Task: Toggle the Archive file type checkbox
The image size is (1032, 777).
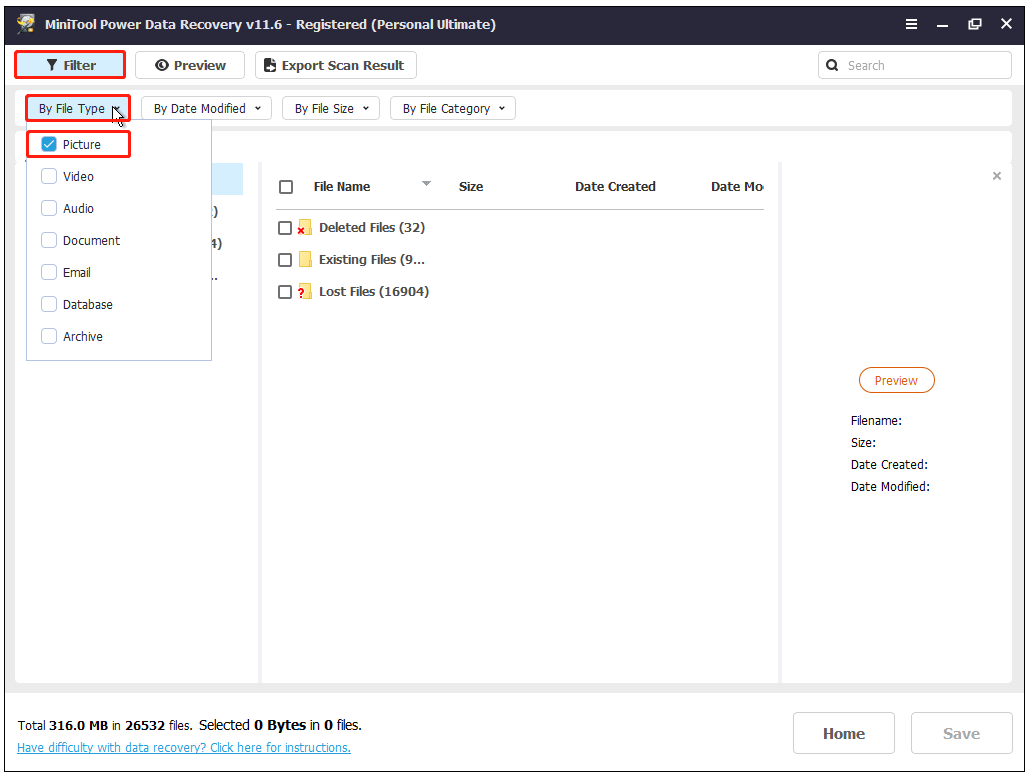Action: pyautogui.click(x=49, y=336)
